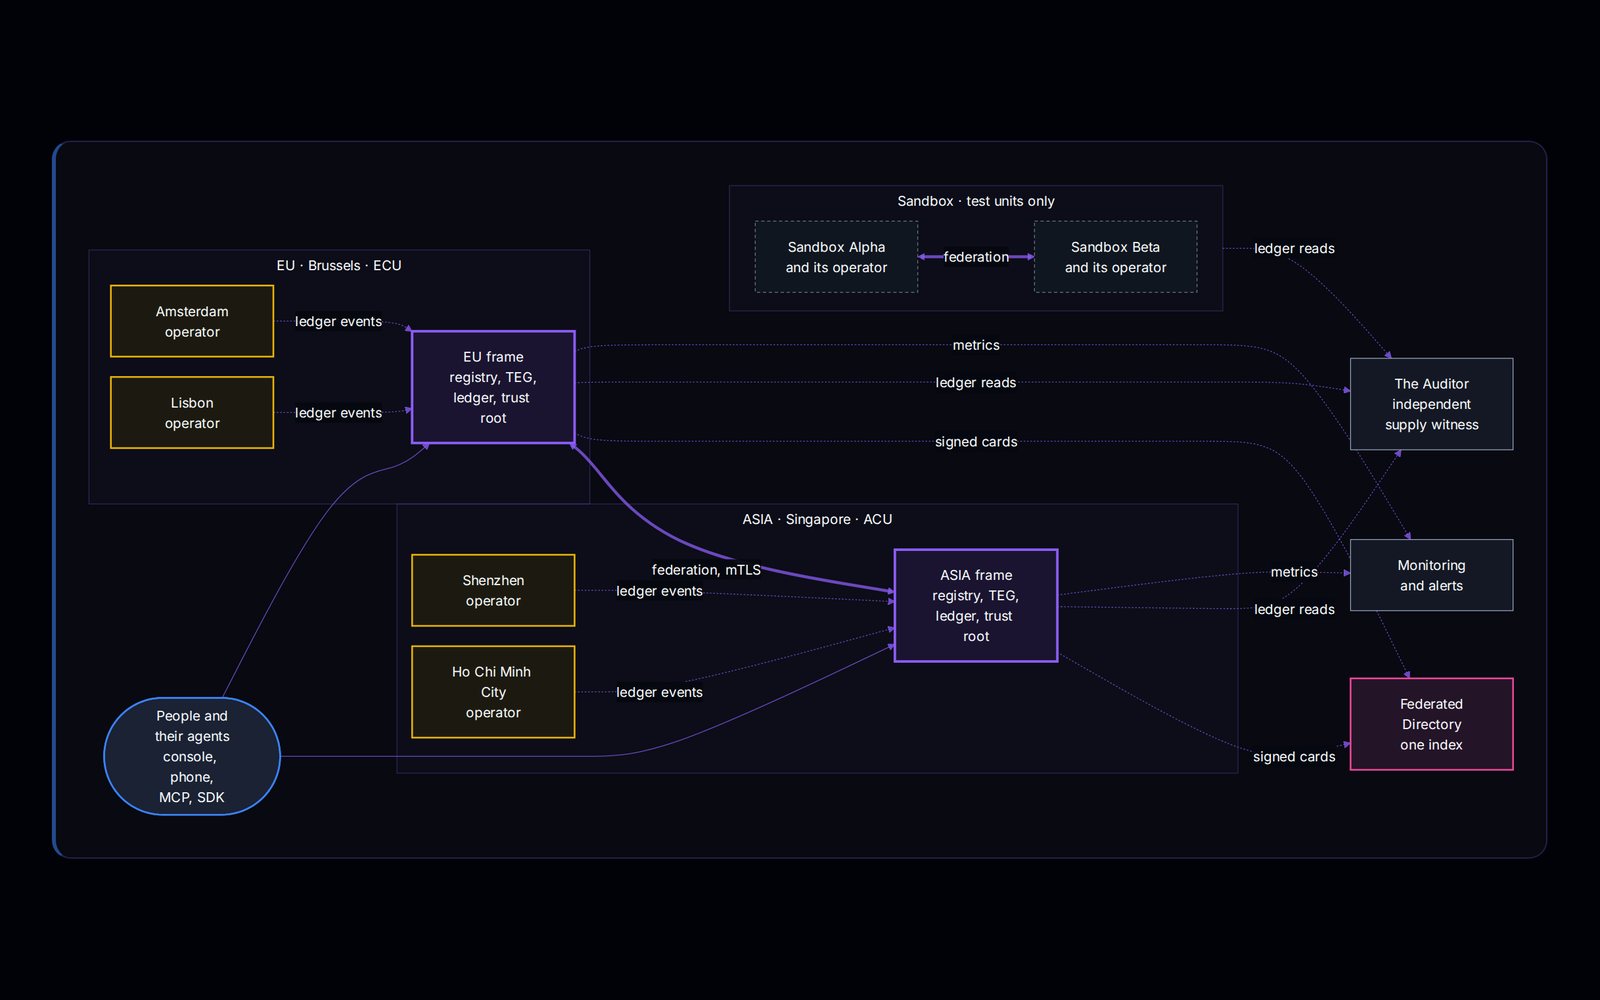This screenshot has height=1000, width=1600.
Task: Click 'ledger events' label beside Shenzhen operator
Action: (x=659, y=591)
